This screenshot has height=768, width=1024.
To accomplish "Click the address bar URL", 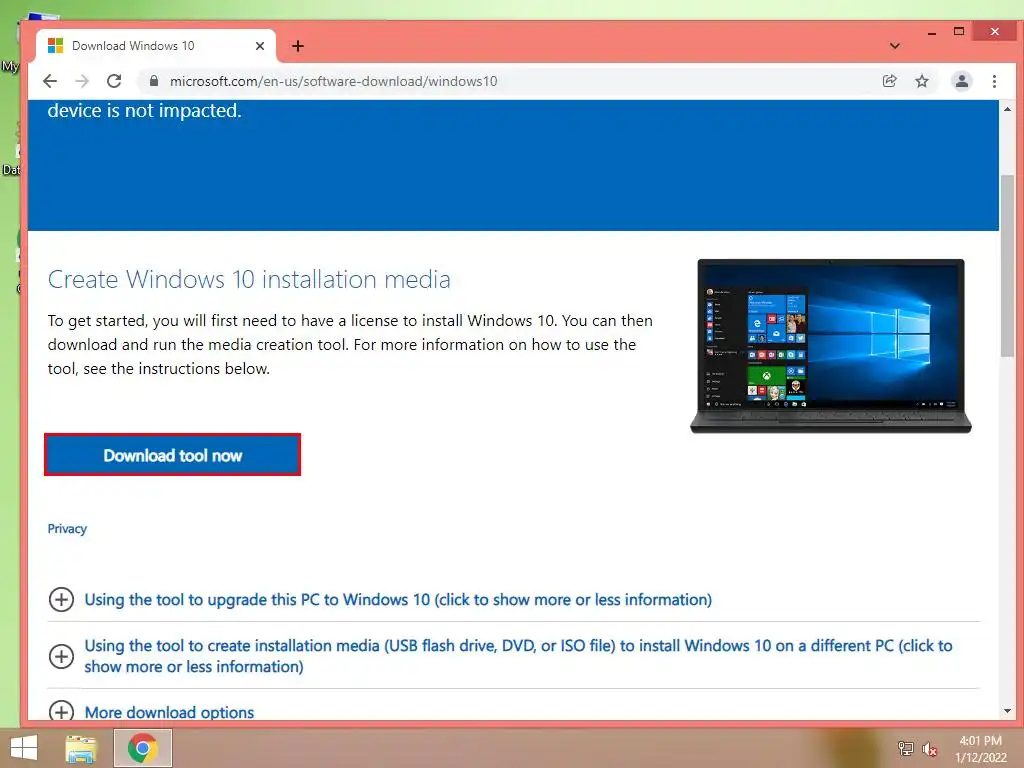I will (334, 81).
